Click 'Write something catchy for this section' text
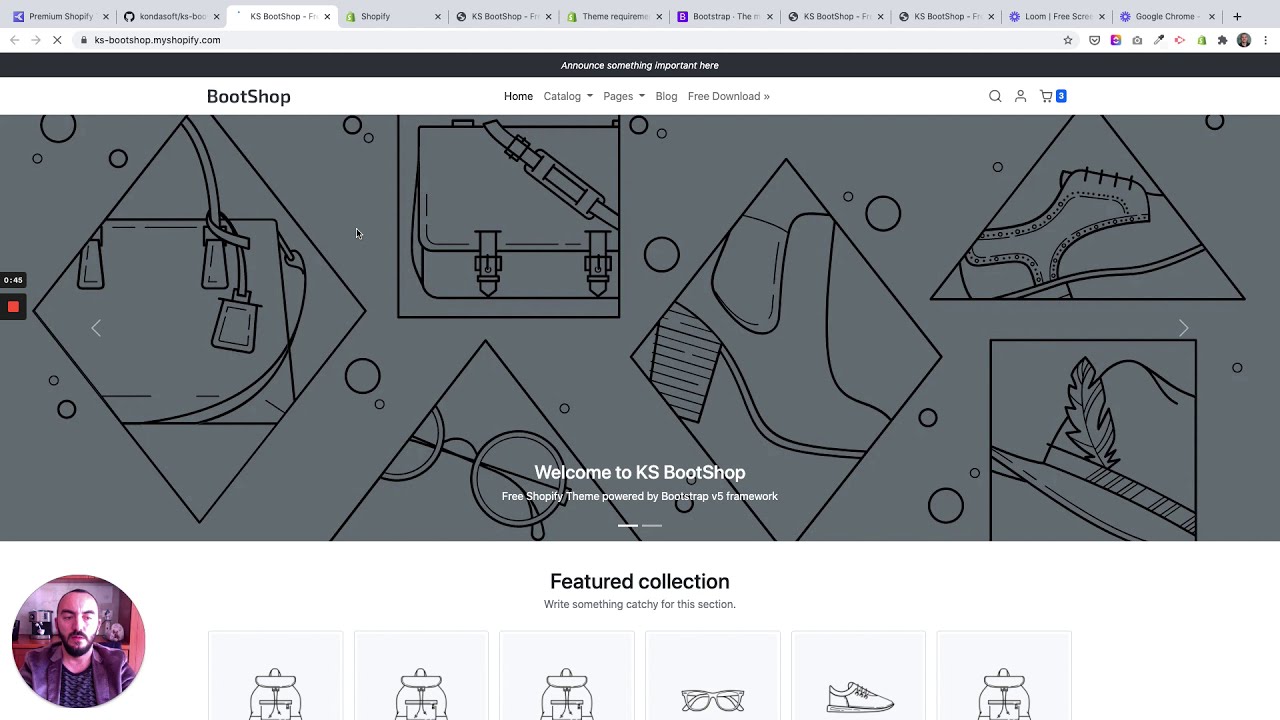This screenshot has height=720, width=1280. 640,604
